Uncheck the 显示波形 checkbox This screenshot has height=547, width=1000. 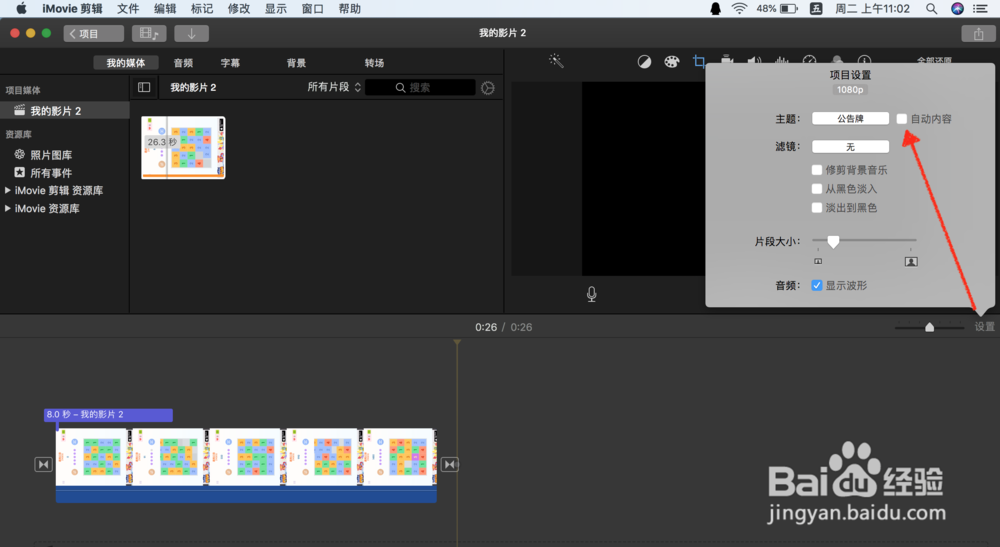tap(817, 285)
